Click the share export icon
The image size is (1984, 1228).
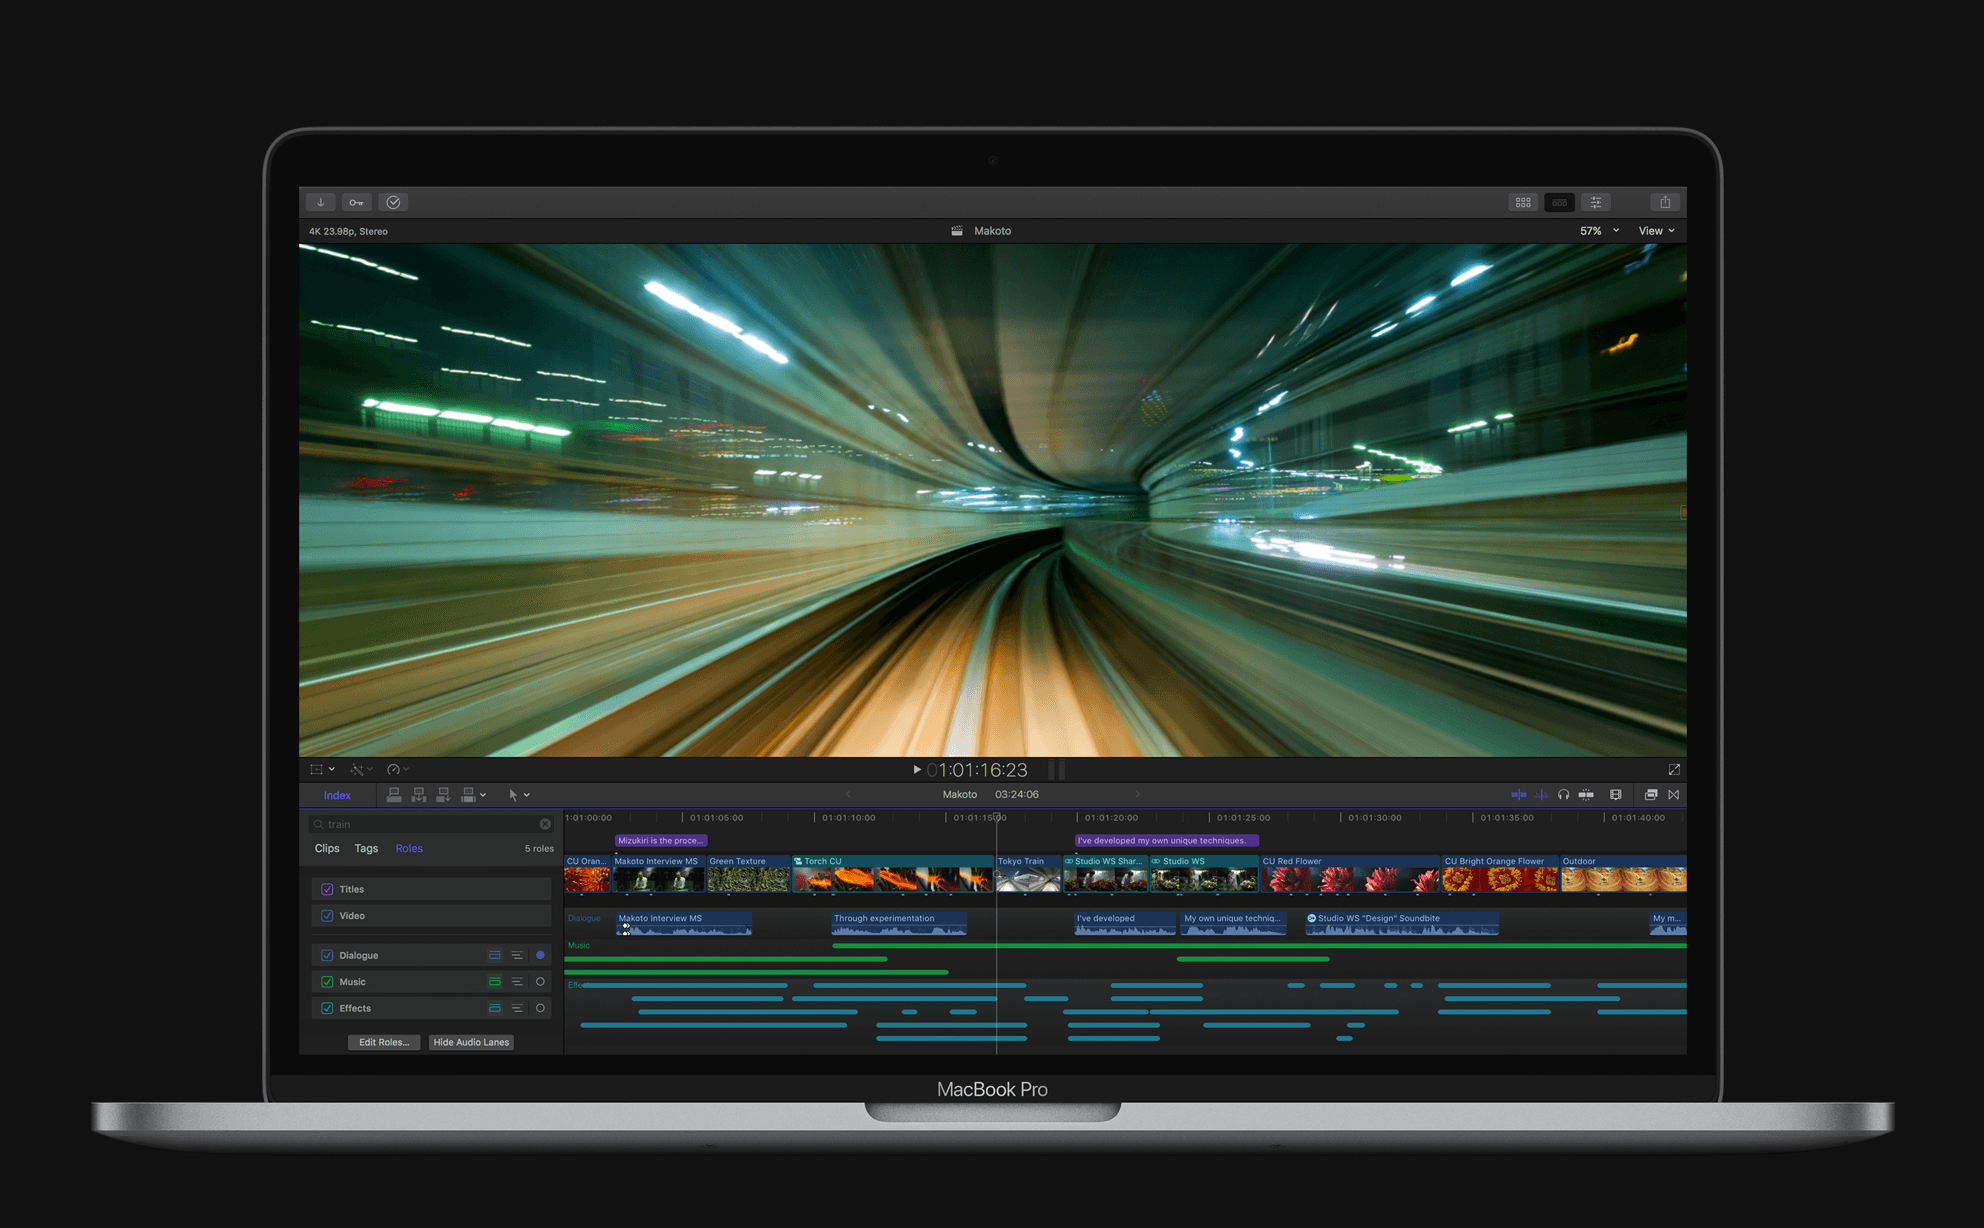tap(1665, 202)
